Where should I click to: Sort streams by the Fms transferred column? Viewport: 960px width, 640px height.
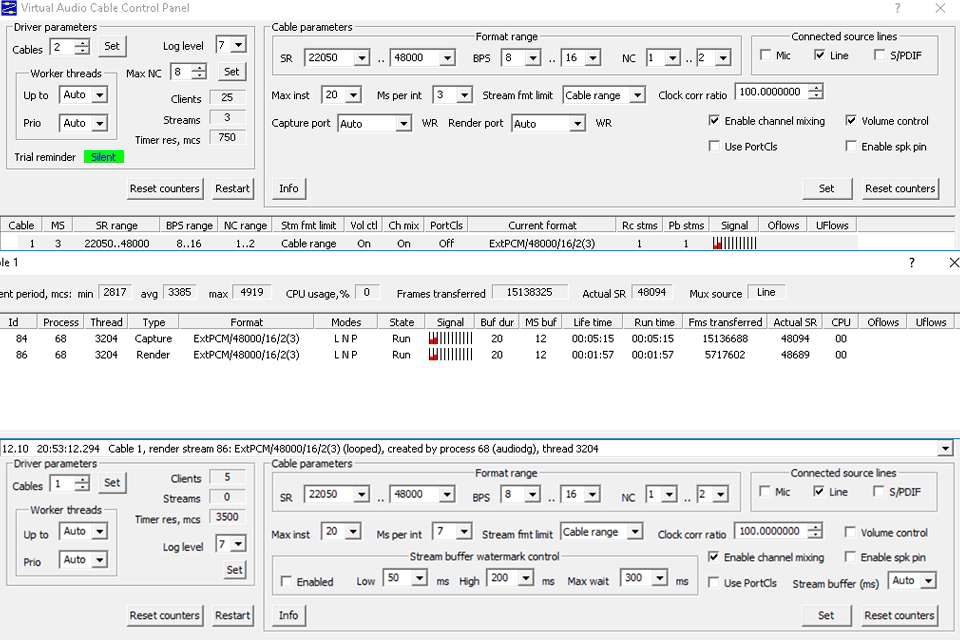(x=725, y=322)
